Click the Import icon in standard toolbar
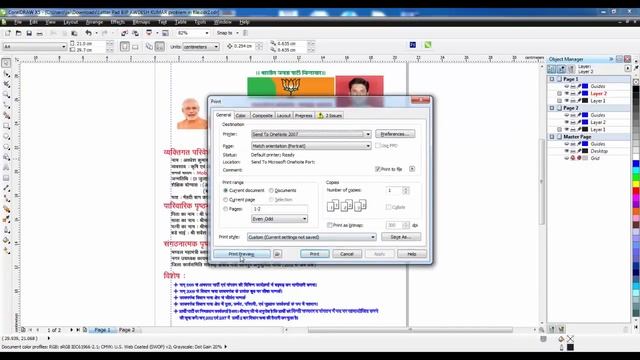Viewport: 640px width, 360px height. tap(124, 33)
